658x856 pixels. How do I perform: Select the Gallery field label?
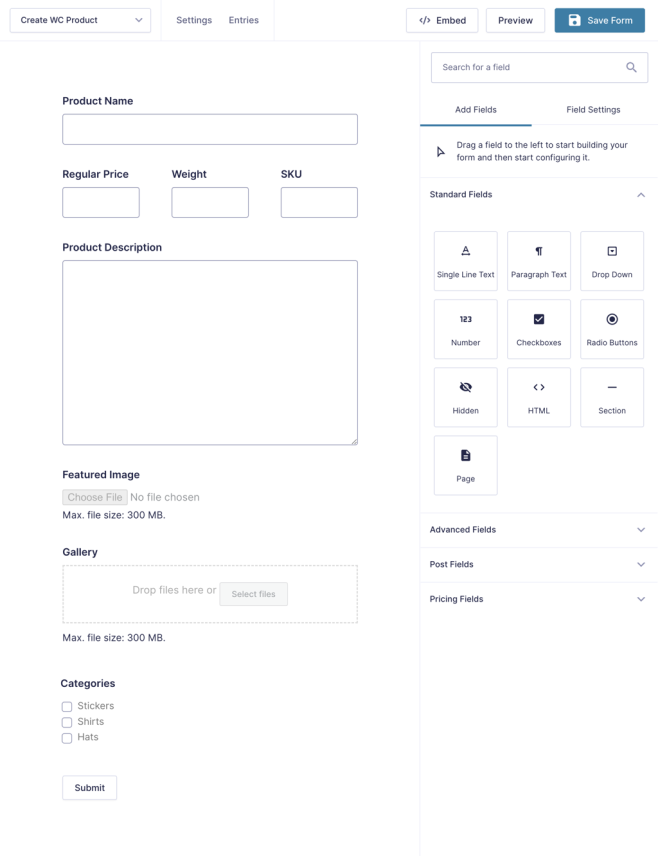tap(80, 552)
